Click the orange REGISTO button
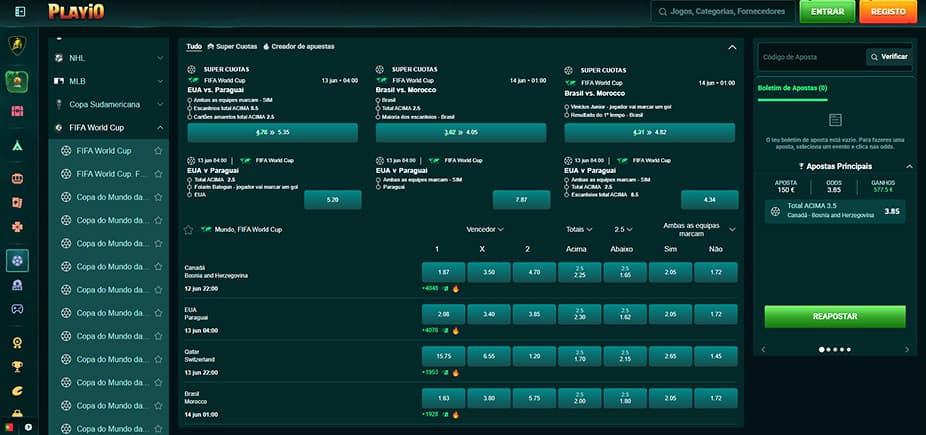This screenshot has height=435, width=926. point(888,12)
